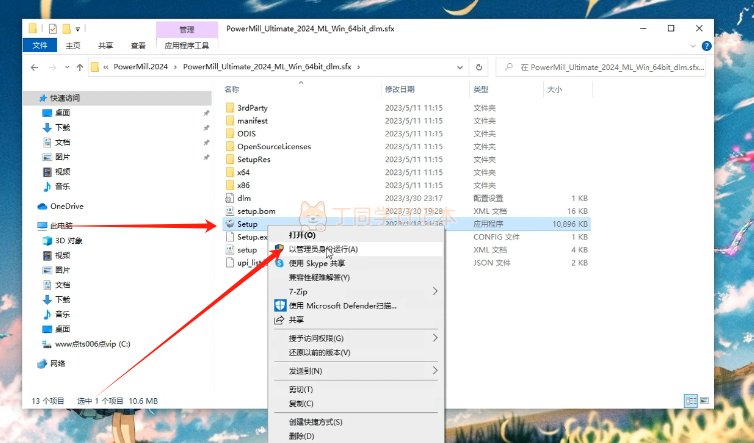Select the dlm configuration file

[244, 198]
